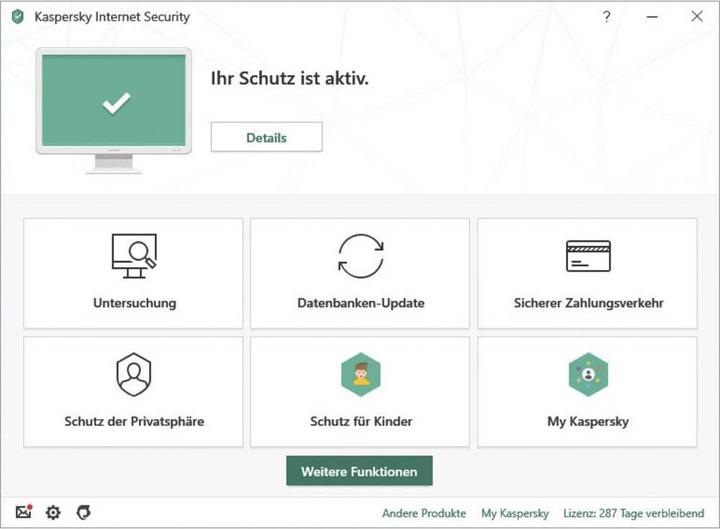The width and height of the screenshot is (720, 529).
Task: Click the Kaspersky shield logo icon
Action: pos(17,17)
